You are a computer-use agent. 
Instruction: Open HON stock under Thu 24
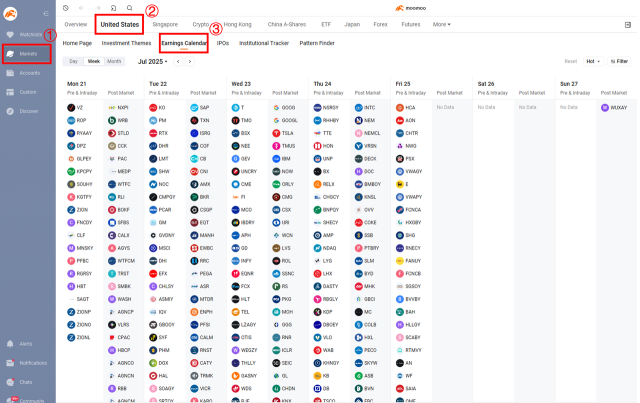tap(324, 146)
